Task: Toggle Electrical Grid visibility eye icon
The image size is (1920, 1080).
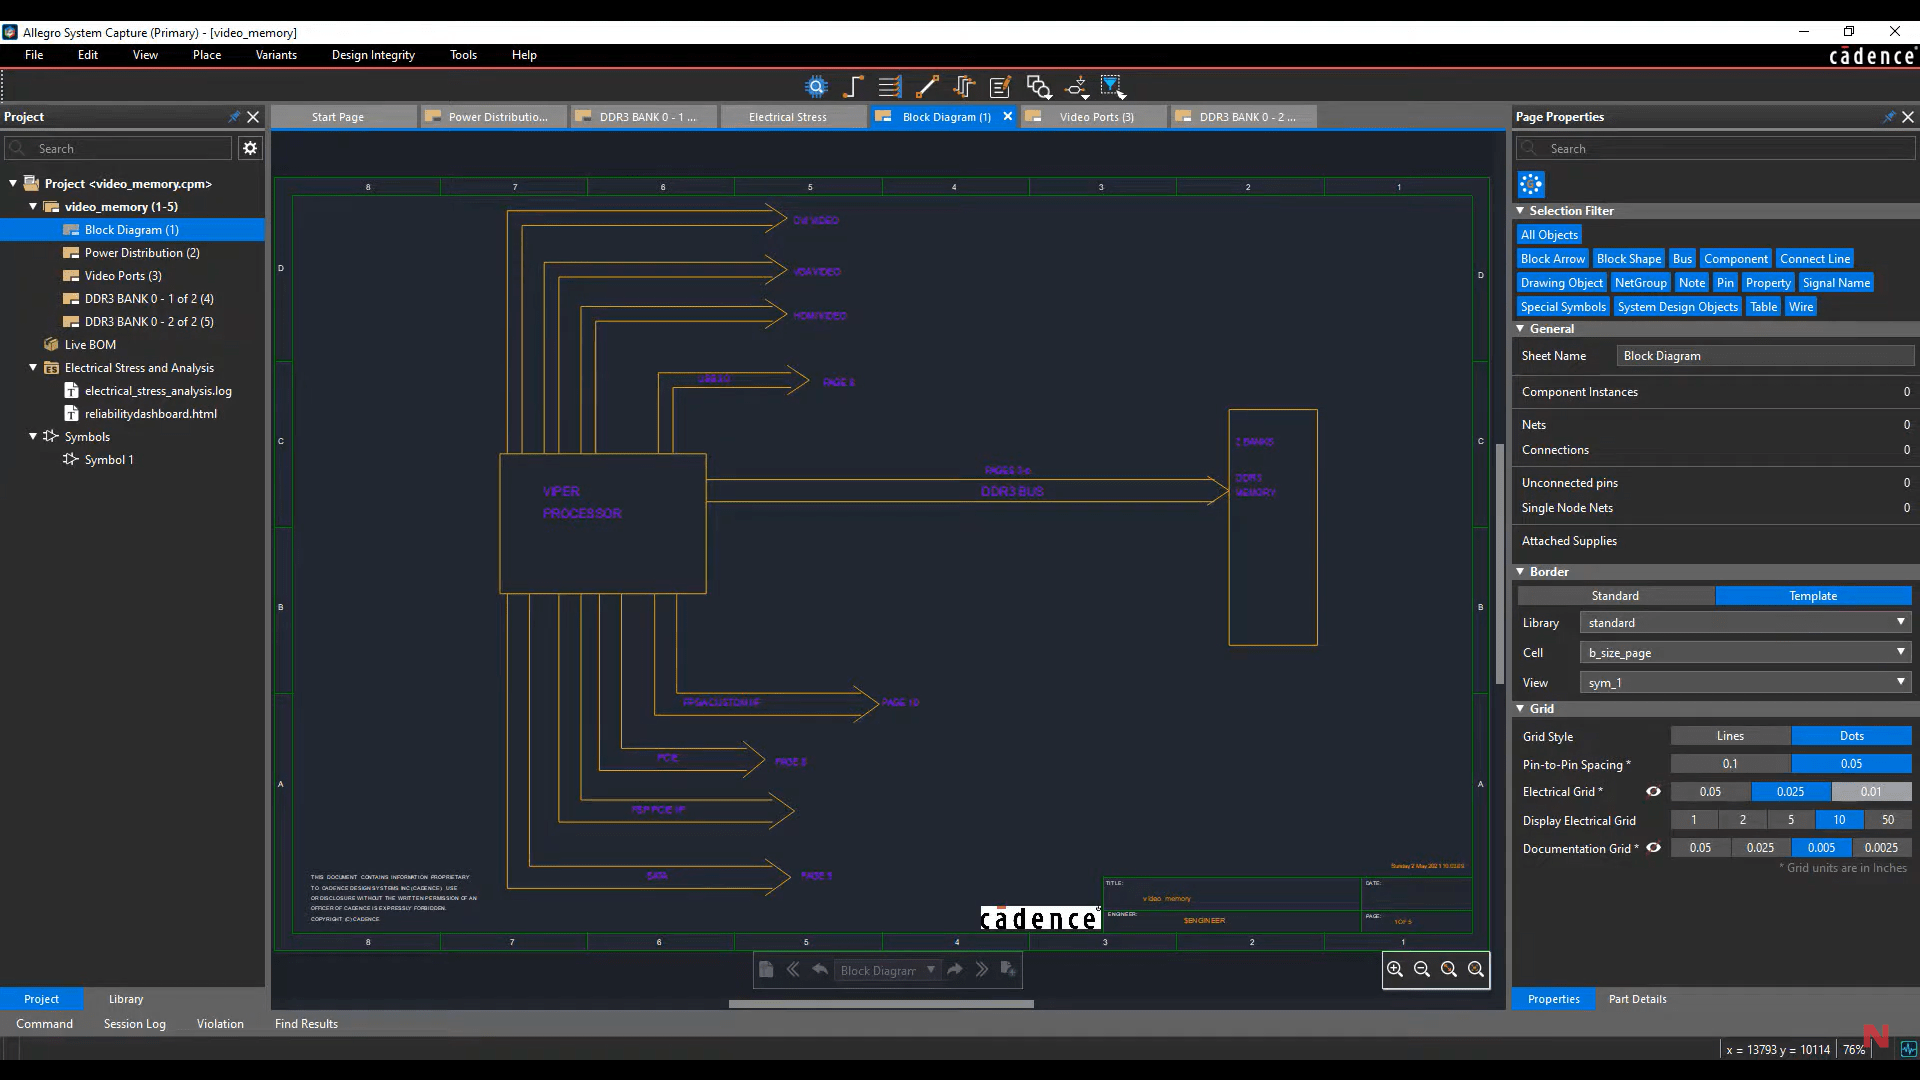Action: [x=1653, y=791]
